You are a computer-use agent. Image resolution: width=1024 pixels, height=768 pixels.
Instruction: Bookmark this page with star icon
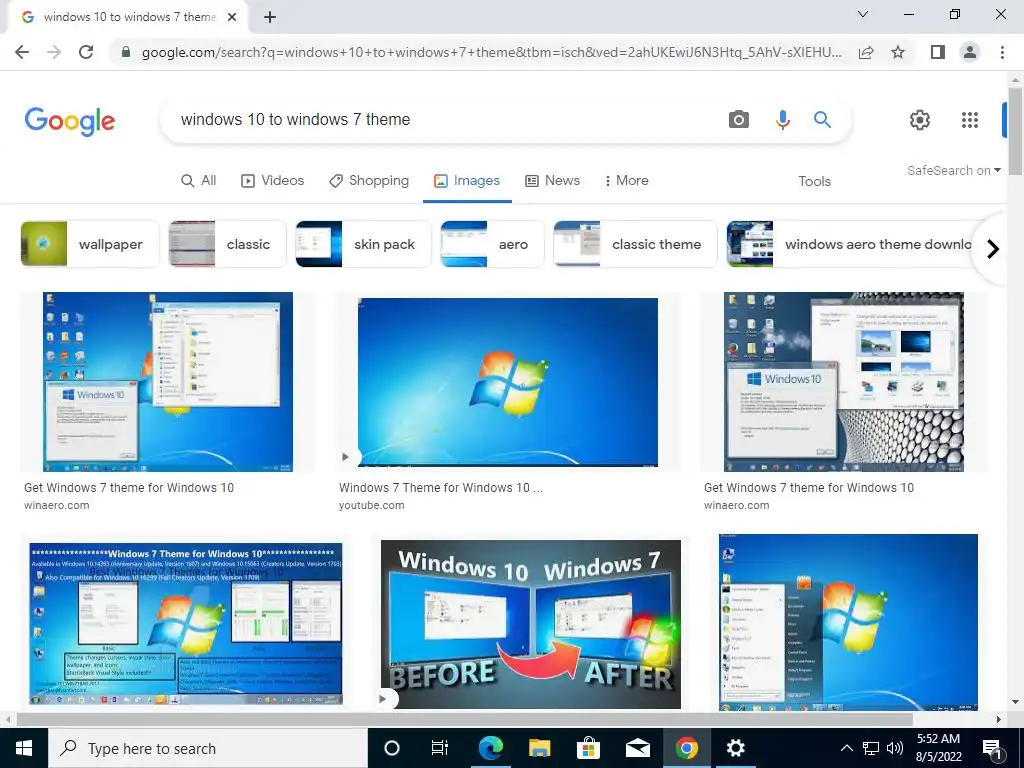[x=898, y=52]
